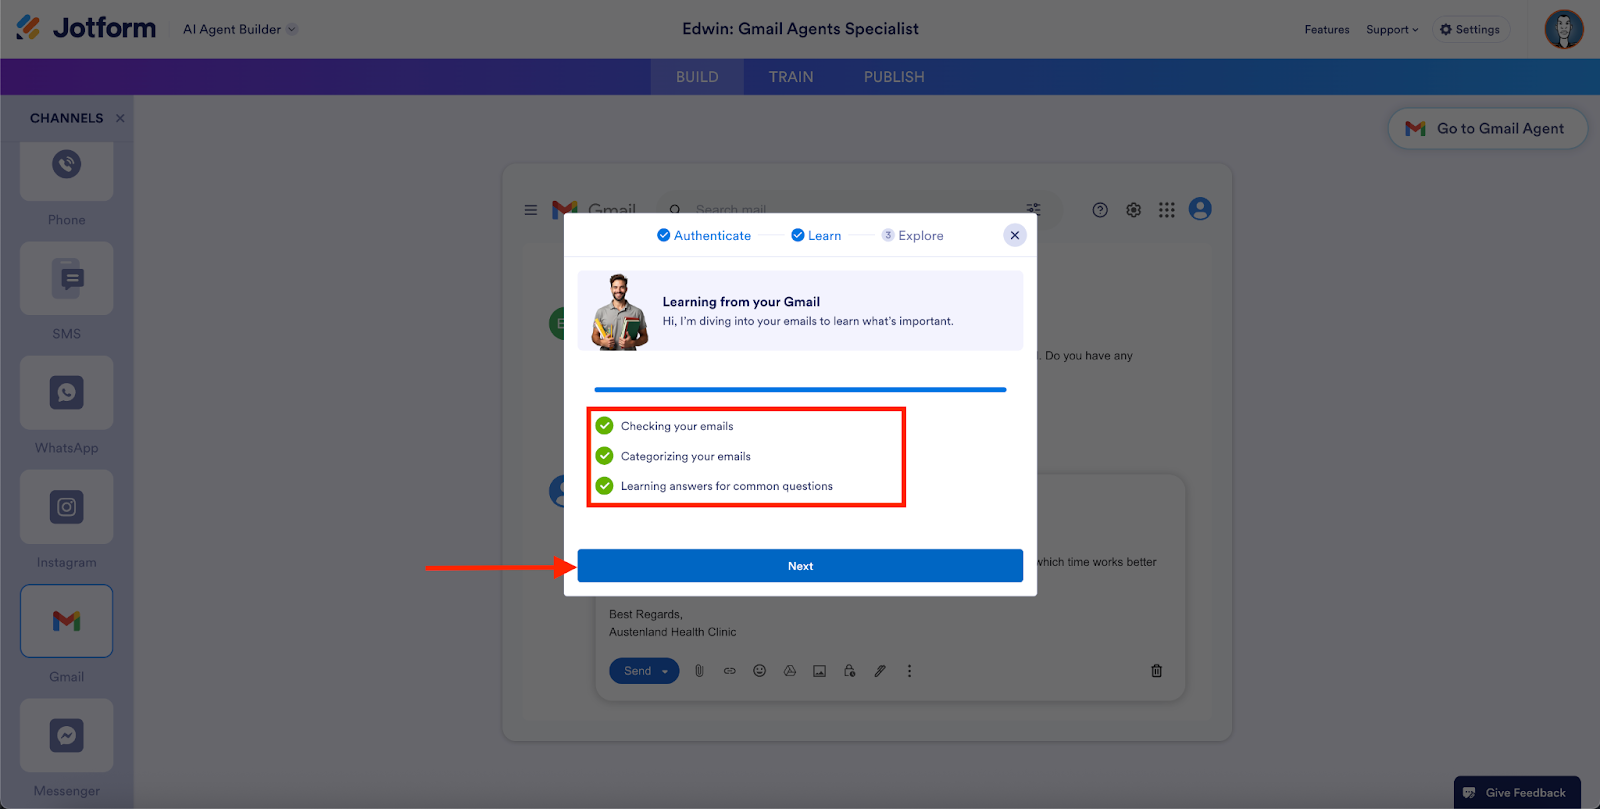The height and width of the screenshot is (809, 1600).
Task: Send the email with Send button
Action: [x=638, y=671]
